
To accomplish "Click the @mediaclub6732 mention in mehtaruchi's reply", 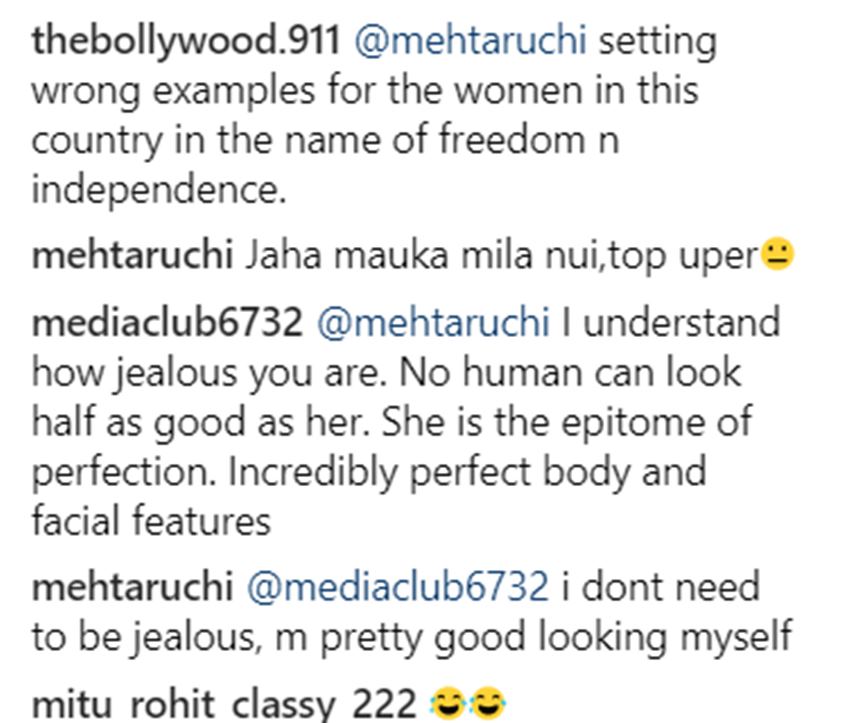I will click(x=397, y=586).
